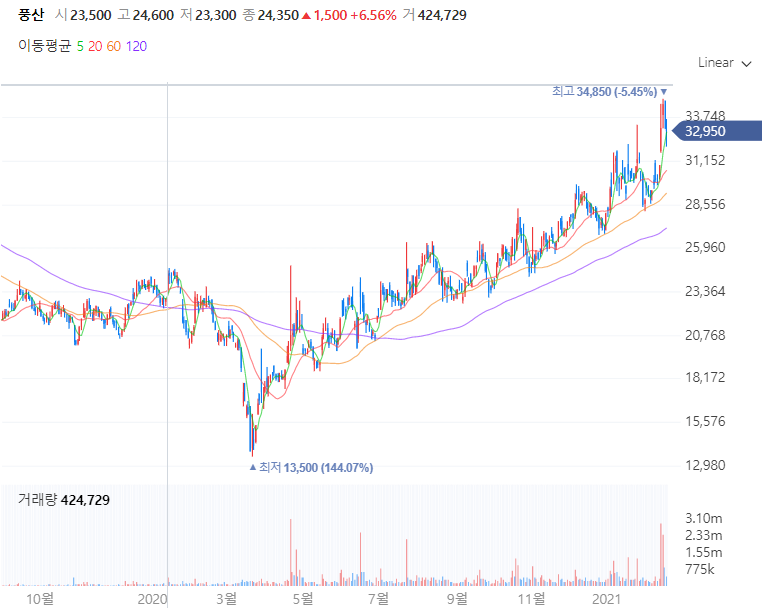Click the open price 23,500 value
The image size is (762, 608).
pyautogui.click(x=91, y=16)
